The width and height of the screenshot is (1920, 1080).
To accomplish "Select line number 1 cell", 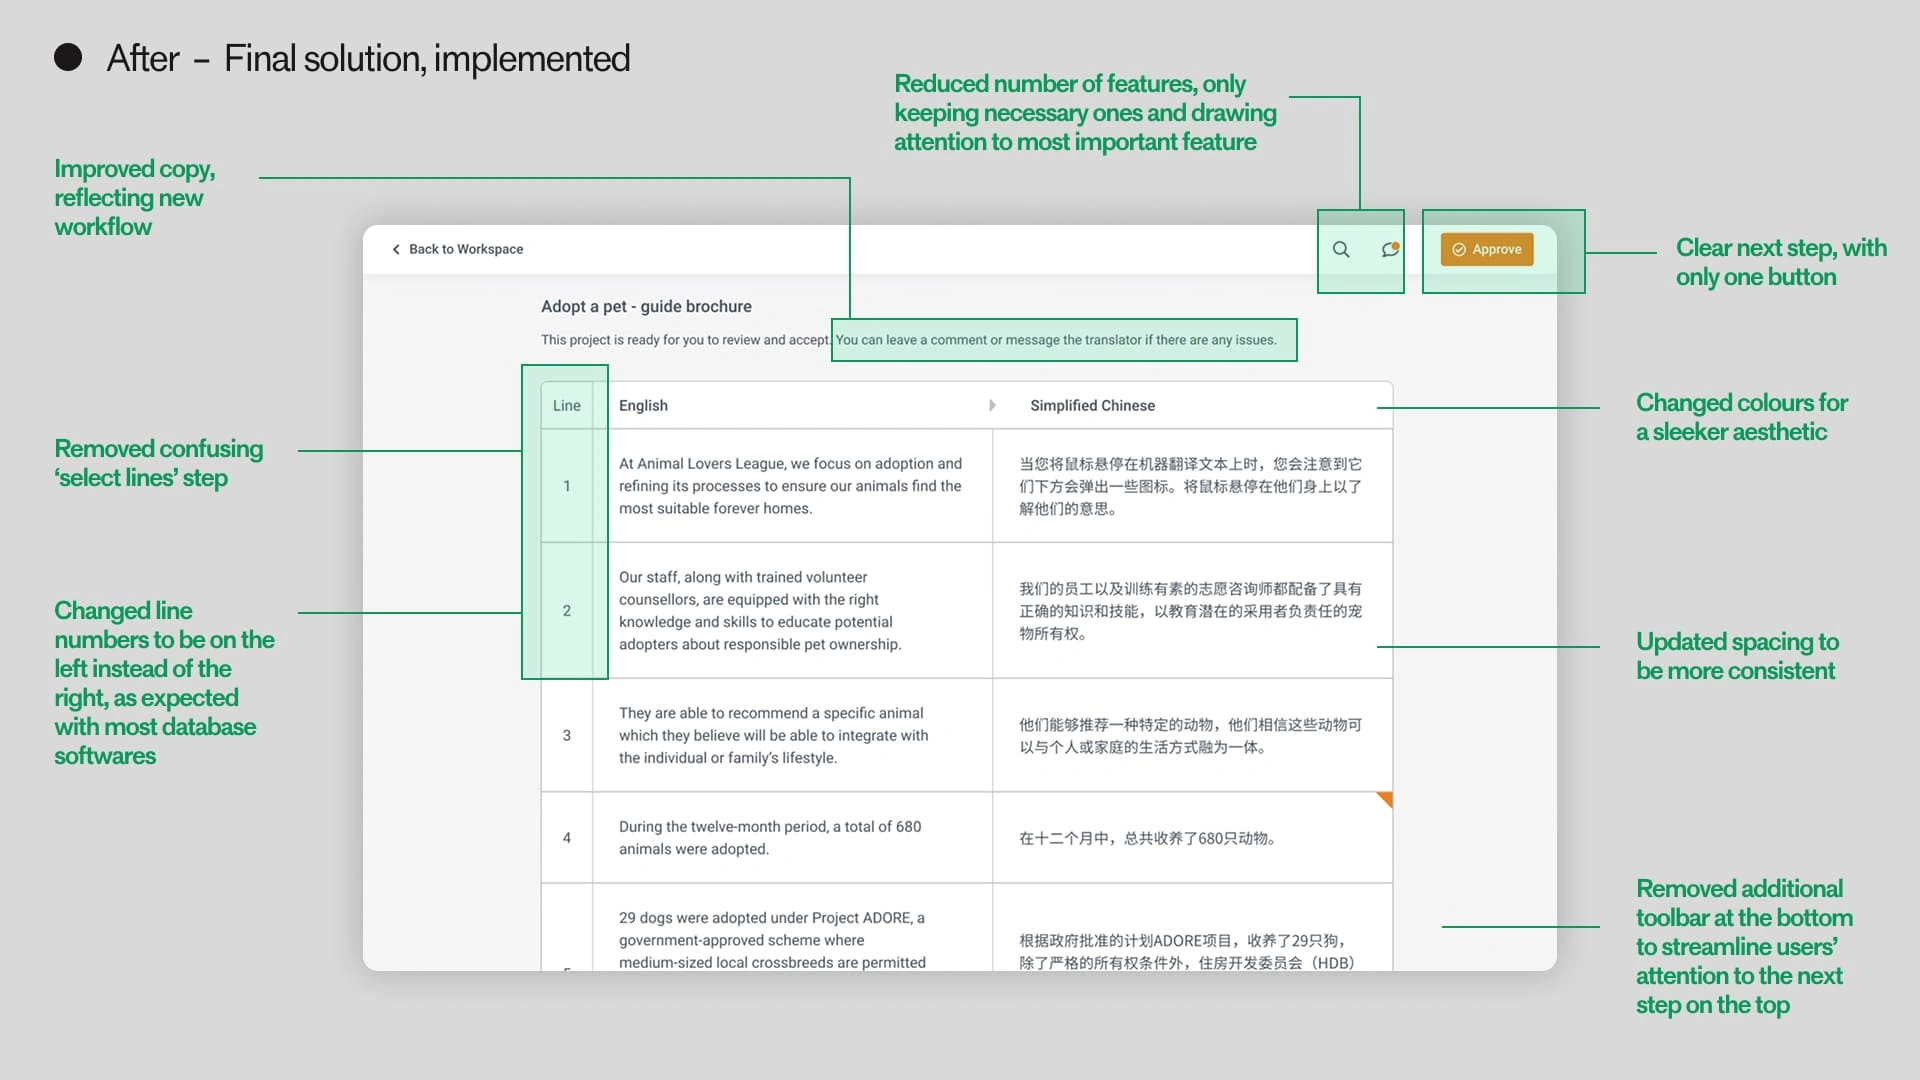I will (567, 486).
